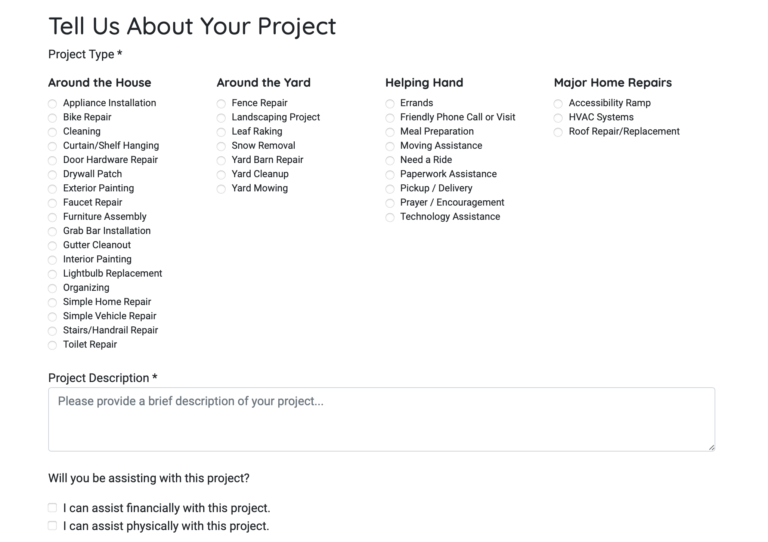Select the Snow Removal option
768x542 pixels.
point(221,146)
